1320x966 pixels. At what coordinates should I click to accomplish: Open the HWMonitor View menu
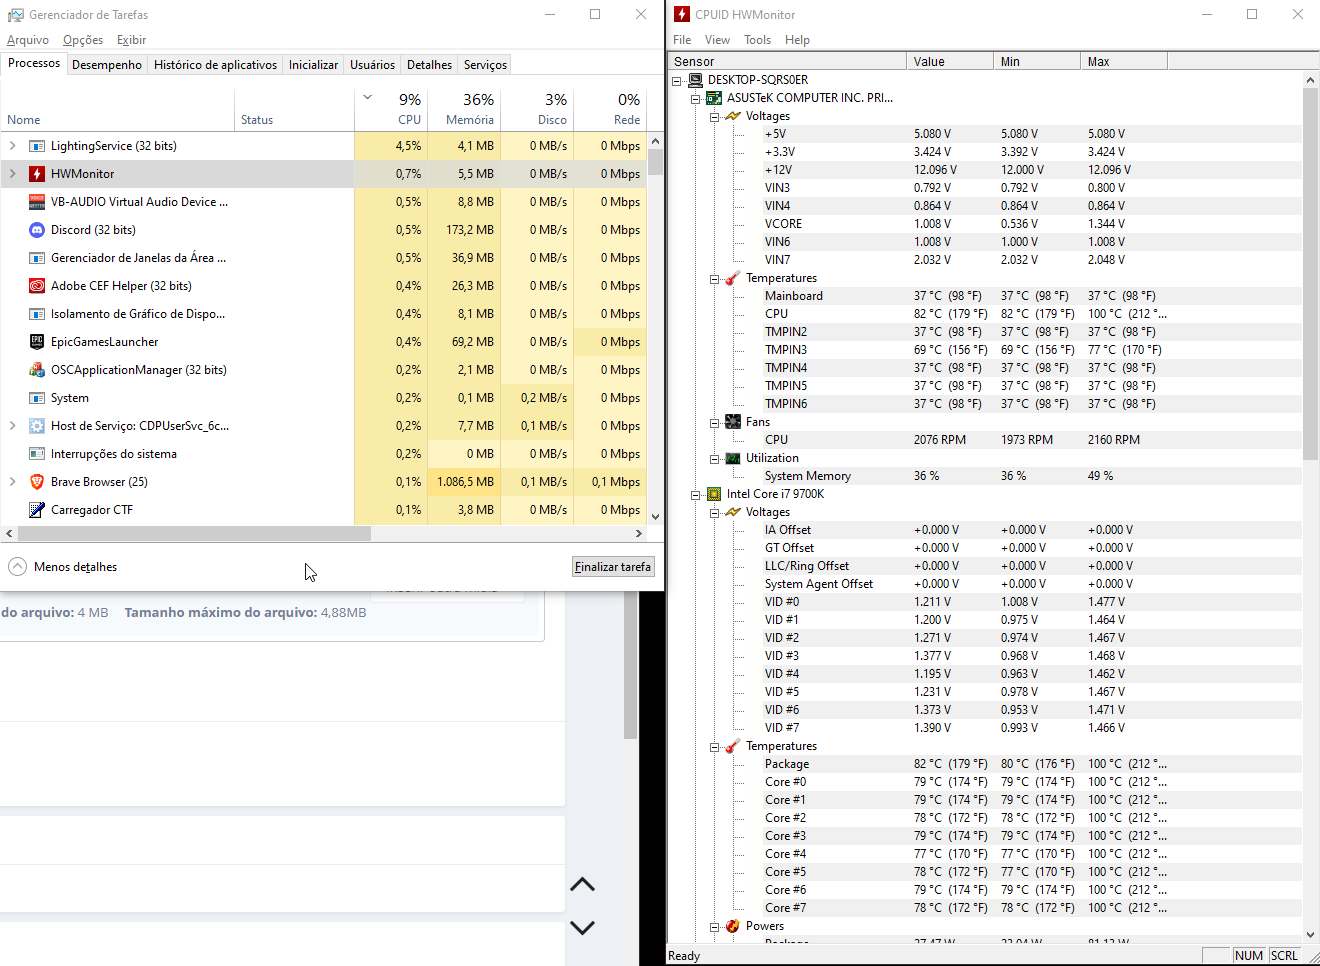coord(717,40)
